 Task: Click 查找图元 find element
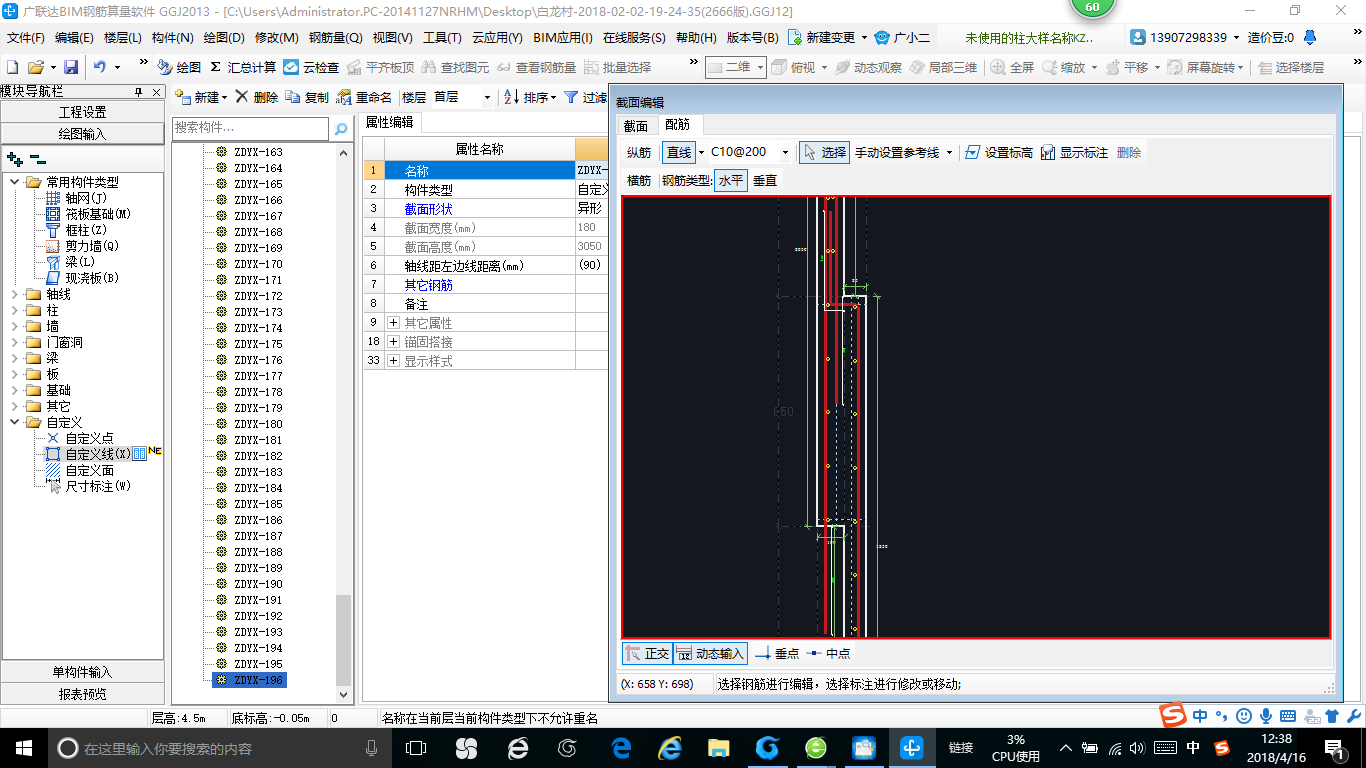(x=455, y=67)
